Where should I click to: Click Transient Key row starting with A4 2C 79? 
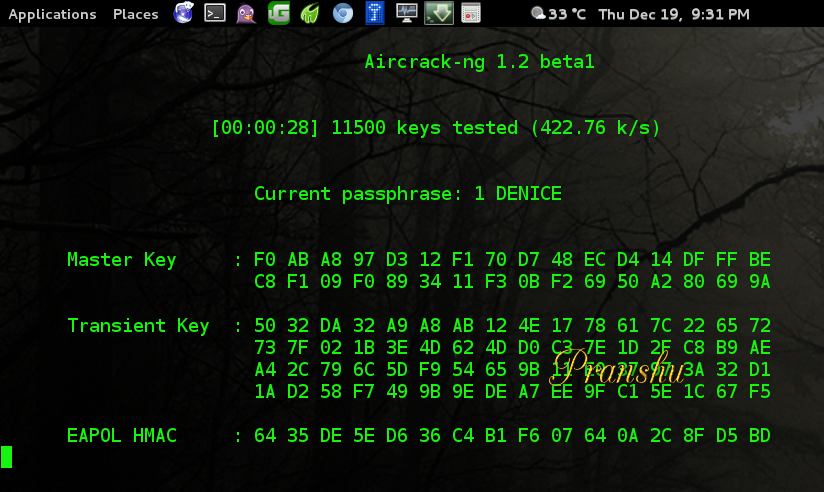point(512,370)
